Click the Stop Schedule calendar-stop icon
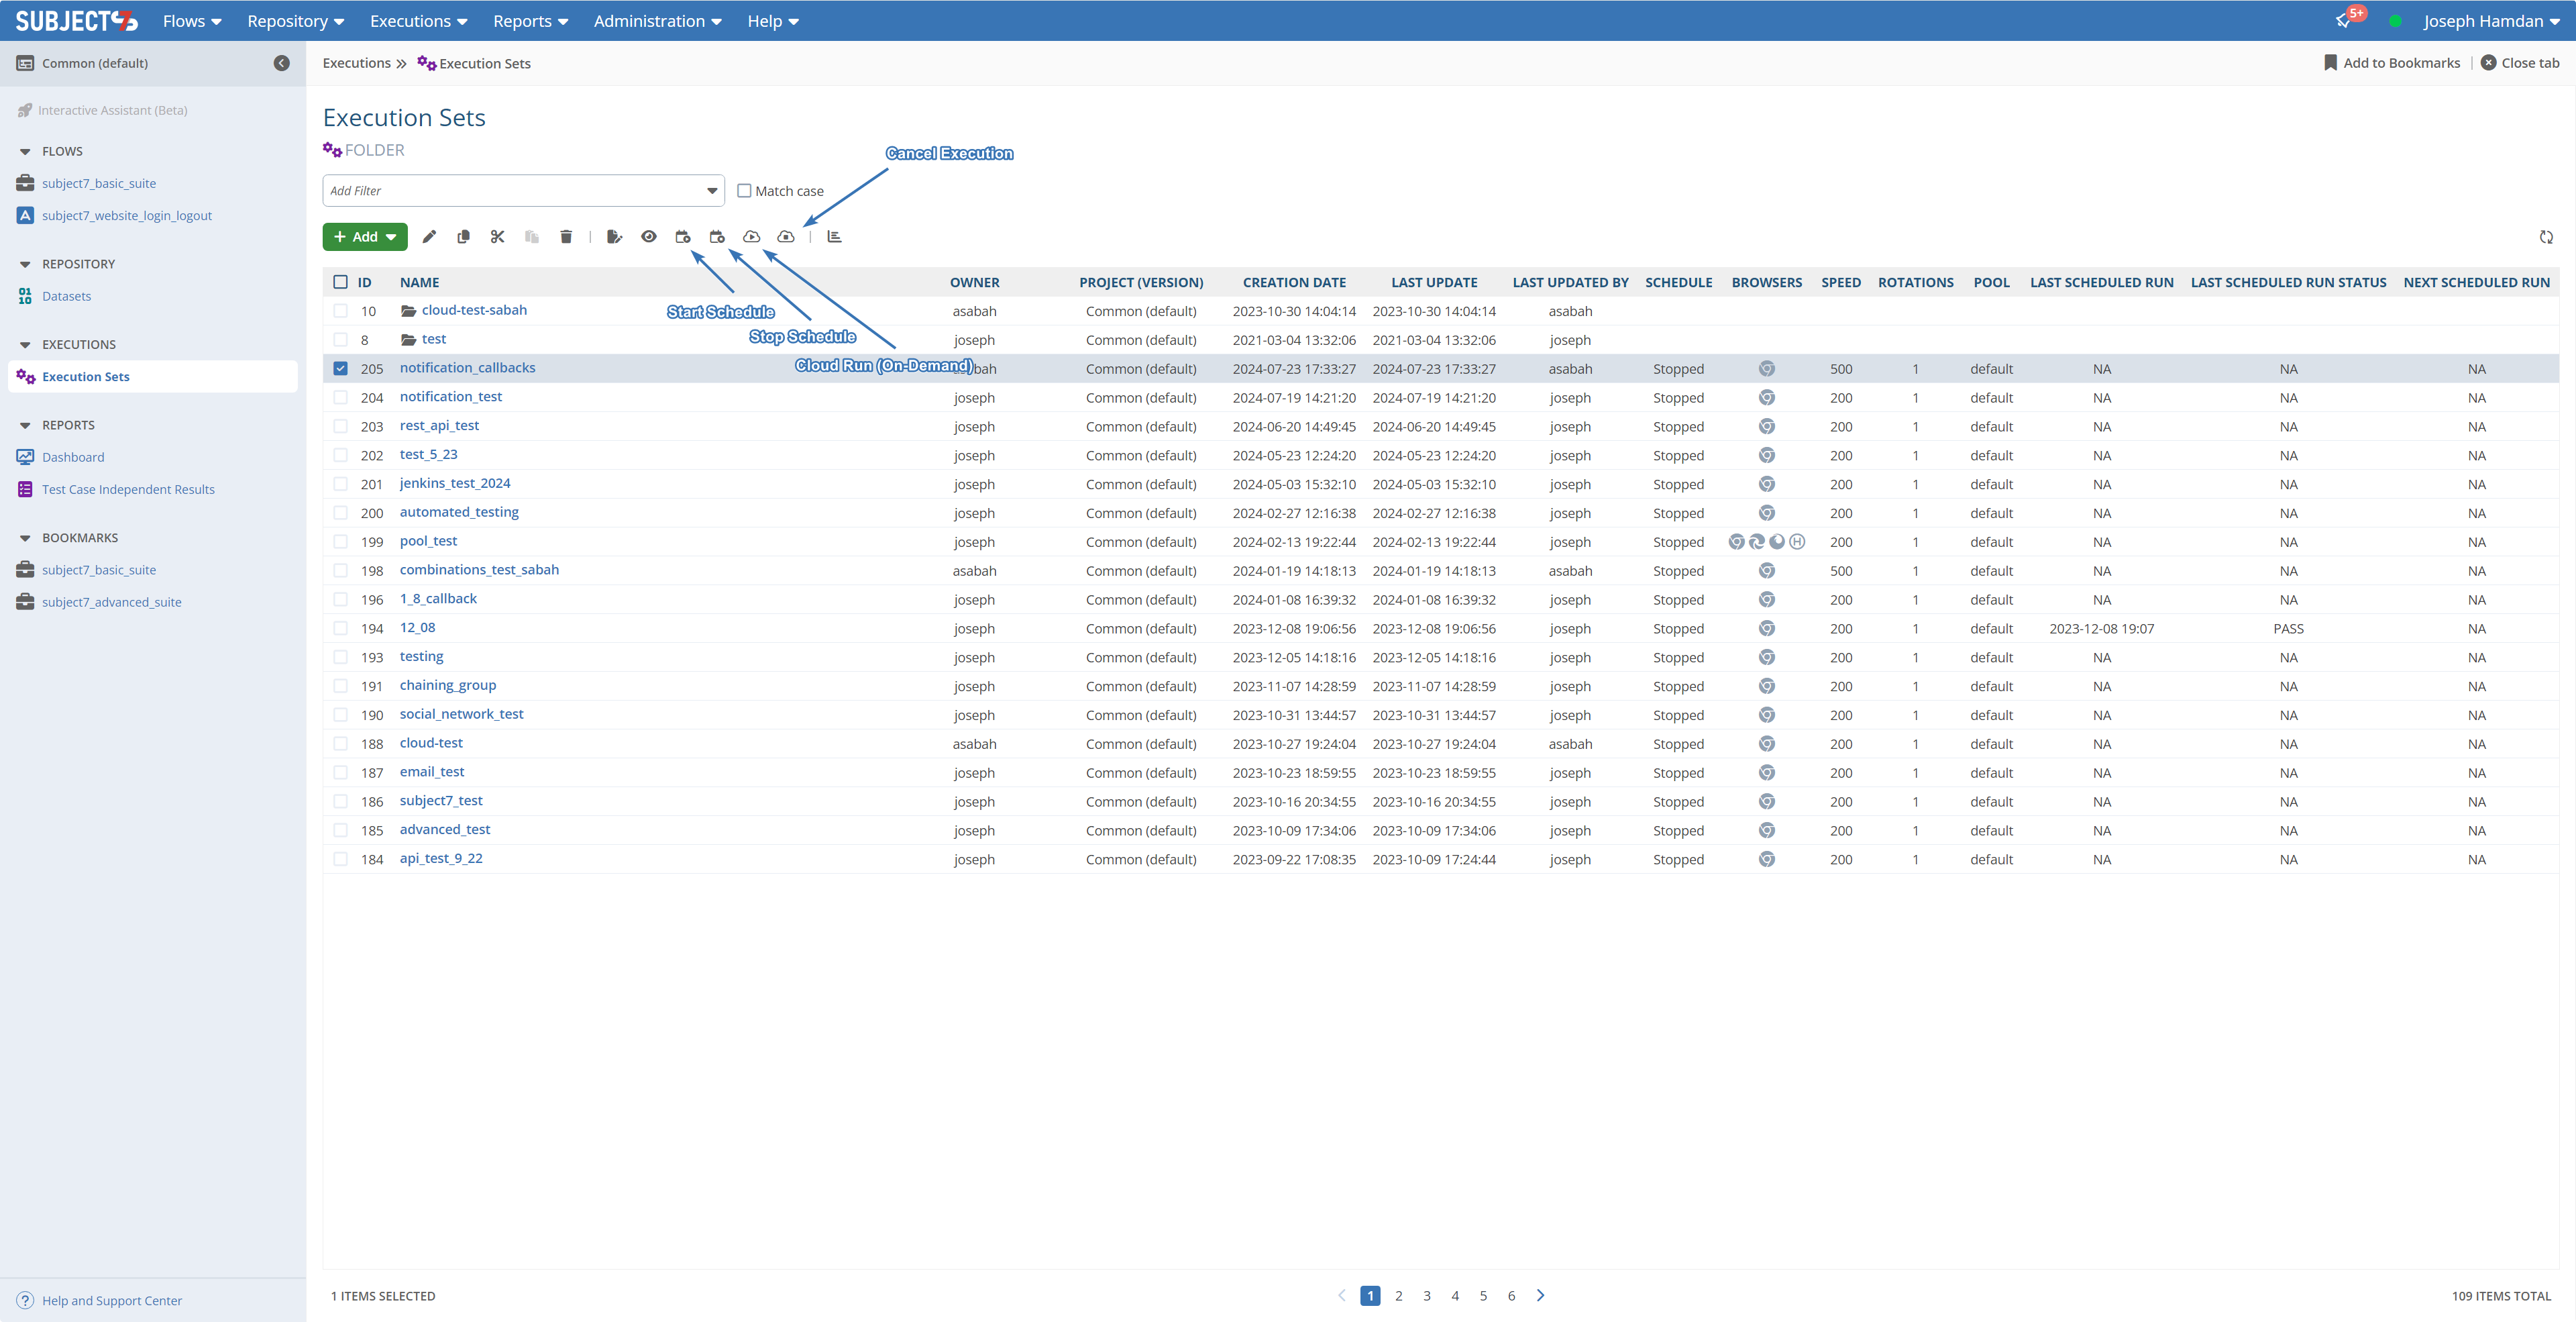This screenshot has height=1322, width=2576. [x=717, y=237]
